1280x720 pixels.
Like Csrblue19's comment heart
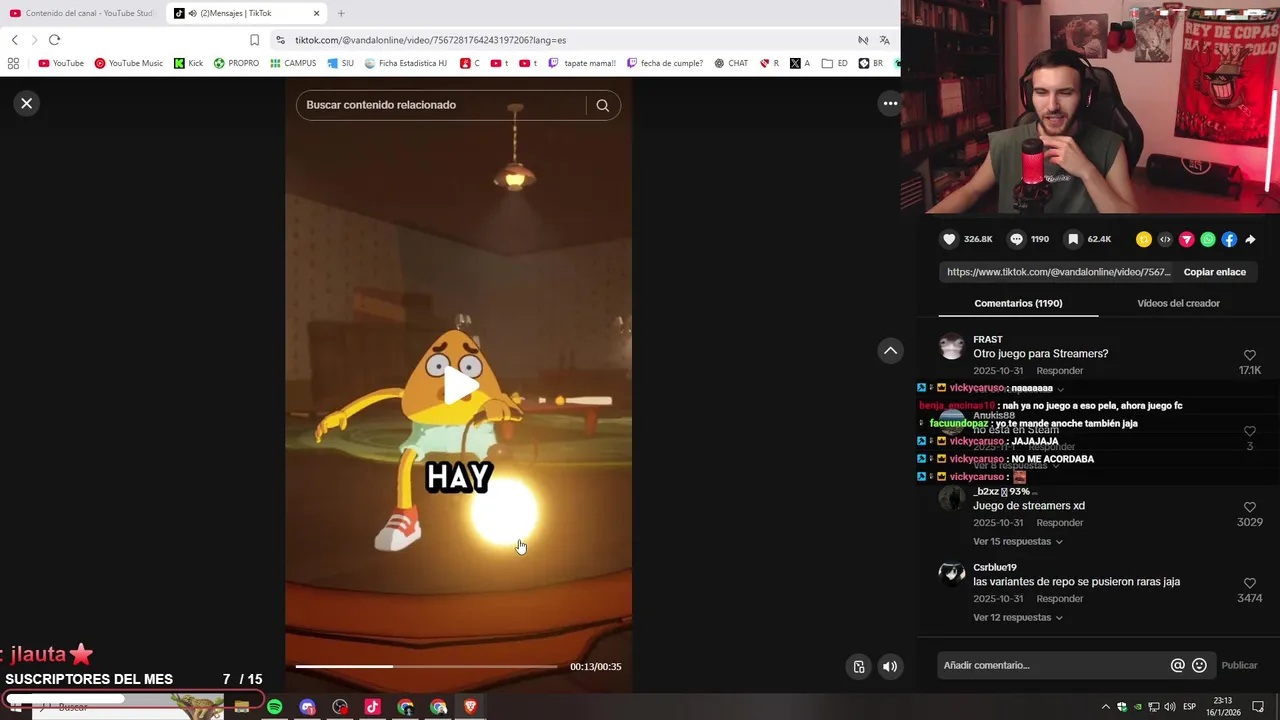pyautogui.click(x=1249, y=583)
